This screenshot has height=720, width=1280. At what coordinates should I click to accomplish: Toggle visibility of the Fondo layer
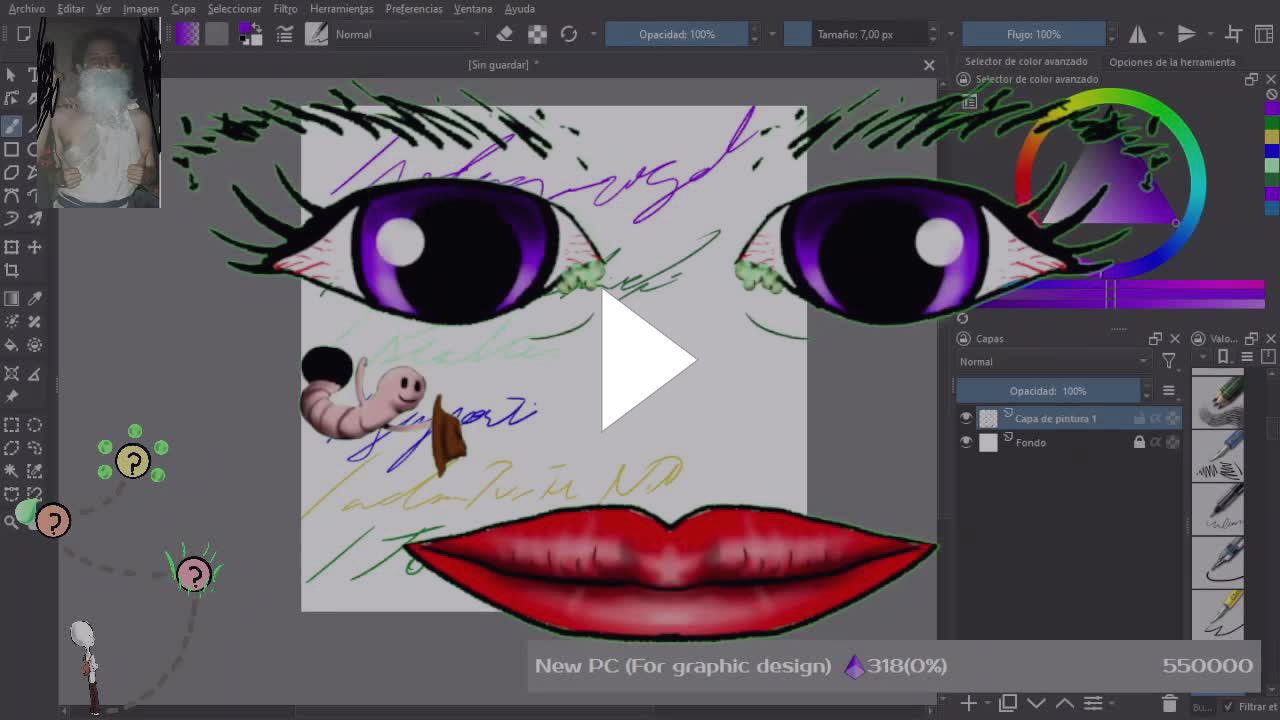966,442
